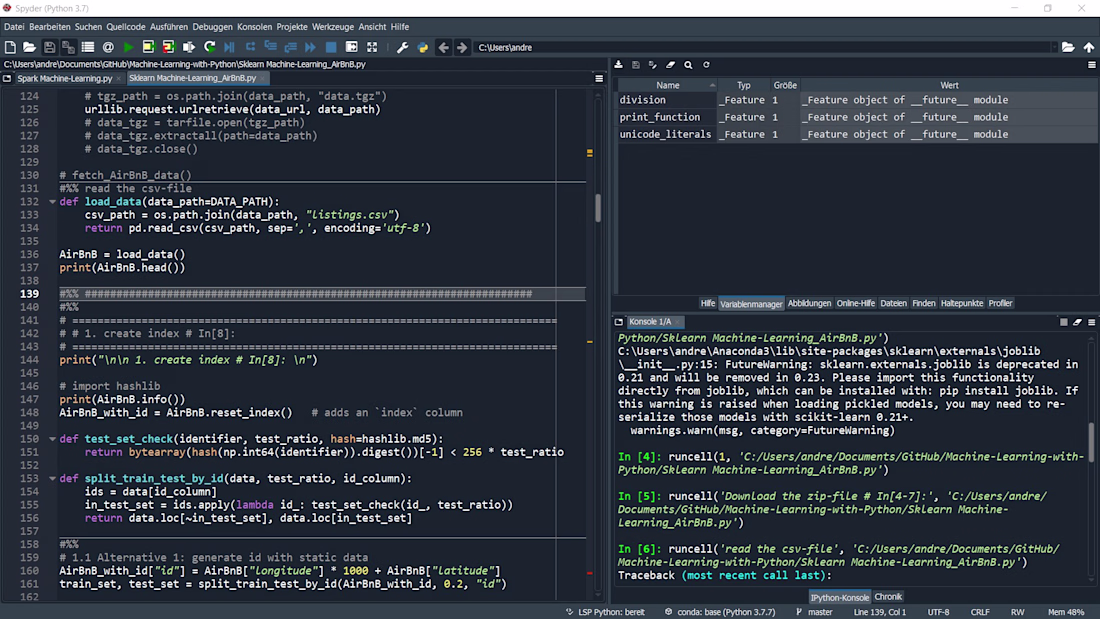Run the current selection or line
1100x619 pixels.
(189, 47)
